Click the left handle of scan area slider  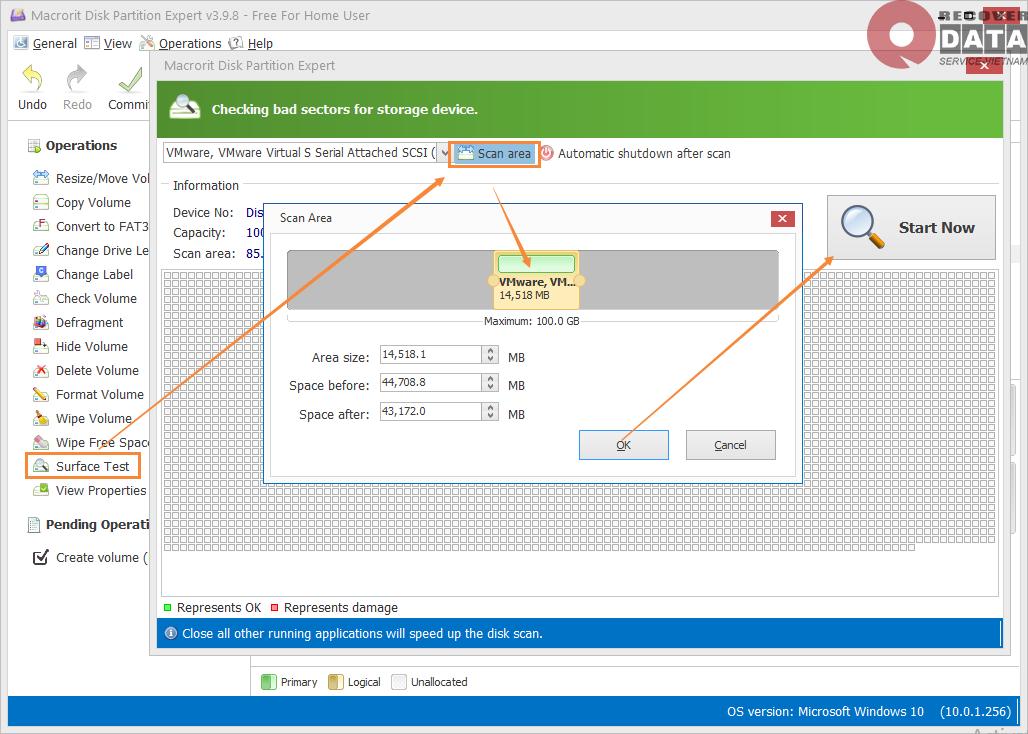pyautogui.click(x=493, y=281)
